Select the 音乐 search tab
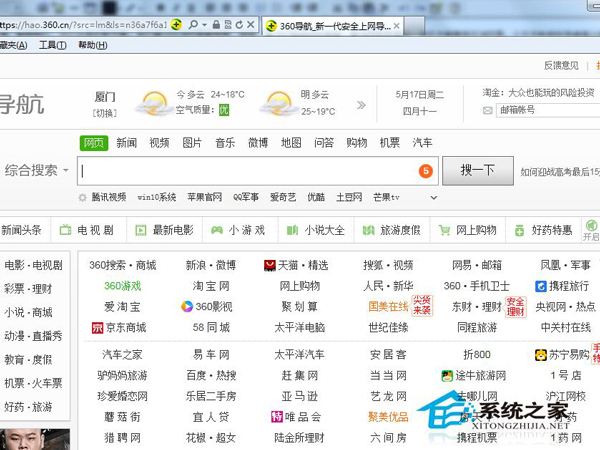This screenshot has width=600, height=450. click(x=225, y=143)
